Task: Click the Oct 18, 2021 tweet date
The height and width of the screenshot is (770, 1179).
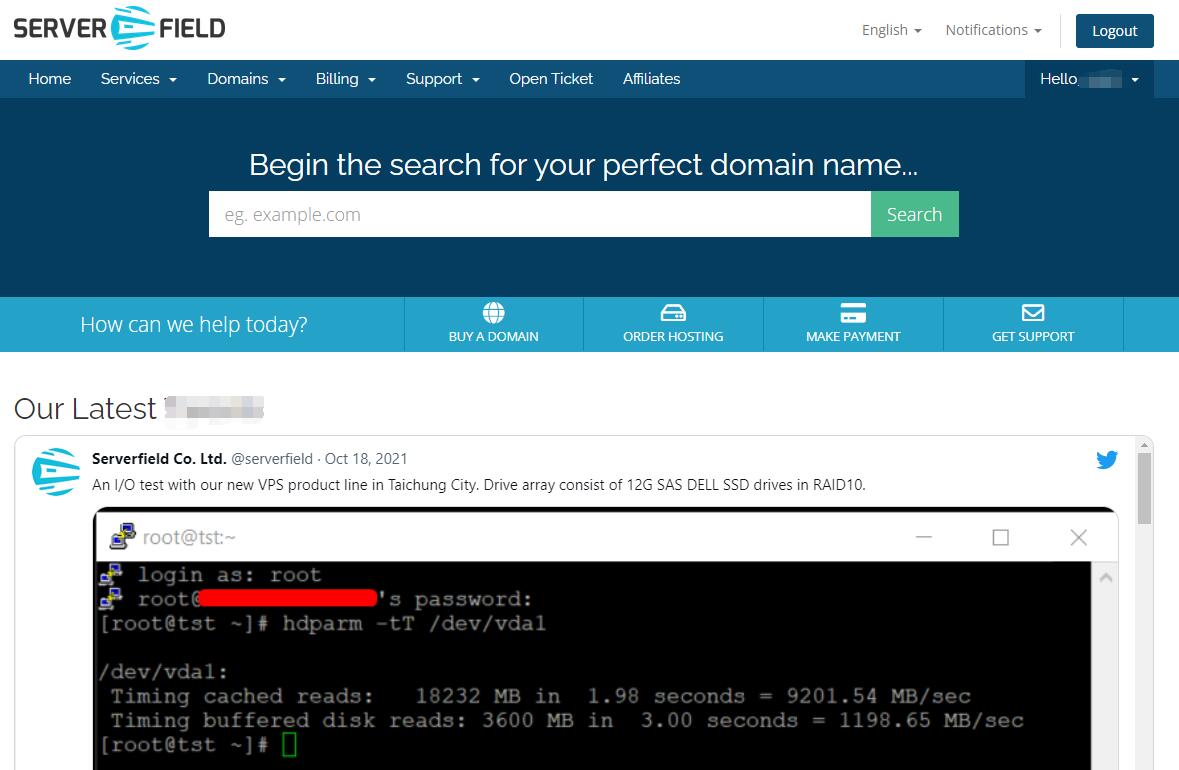Action: 365,459
